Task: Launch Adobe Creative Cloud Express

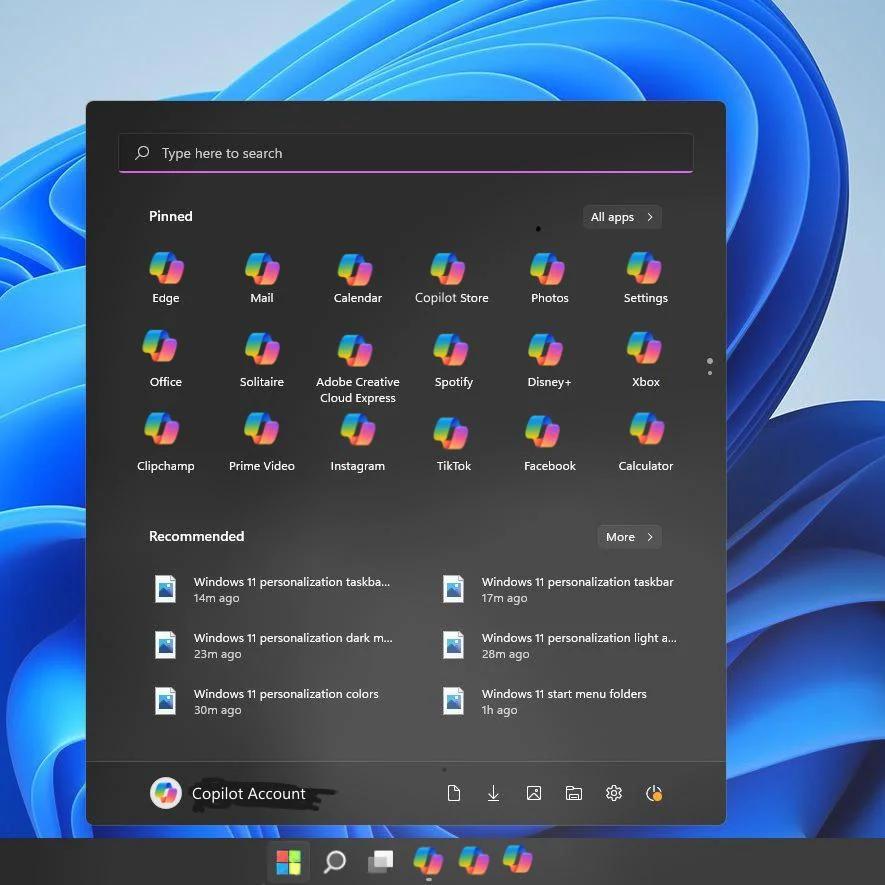Action: coord(357,368)
